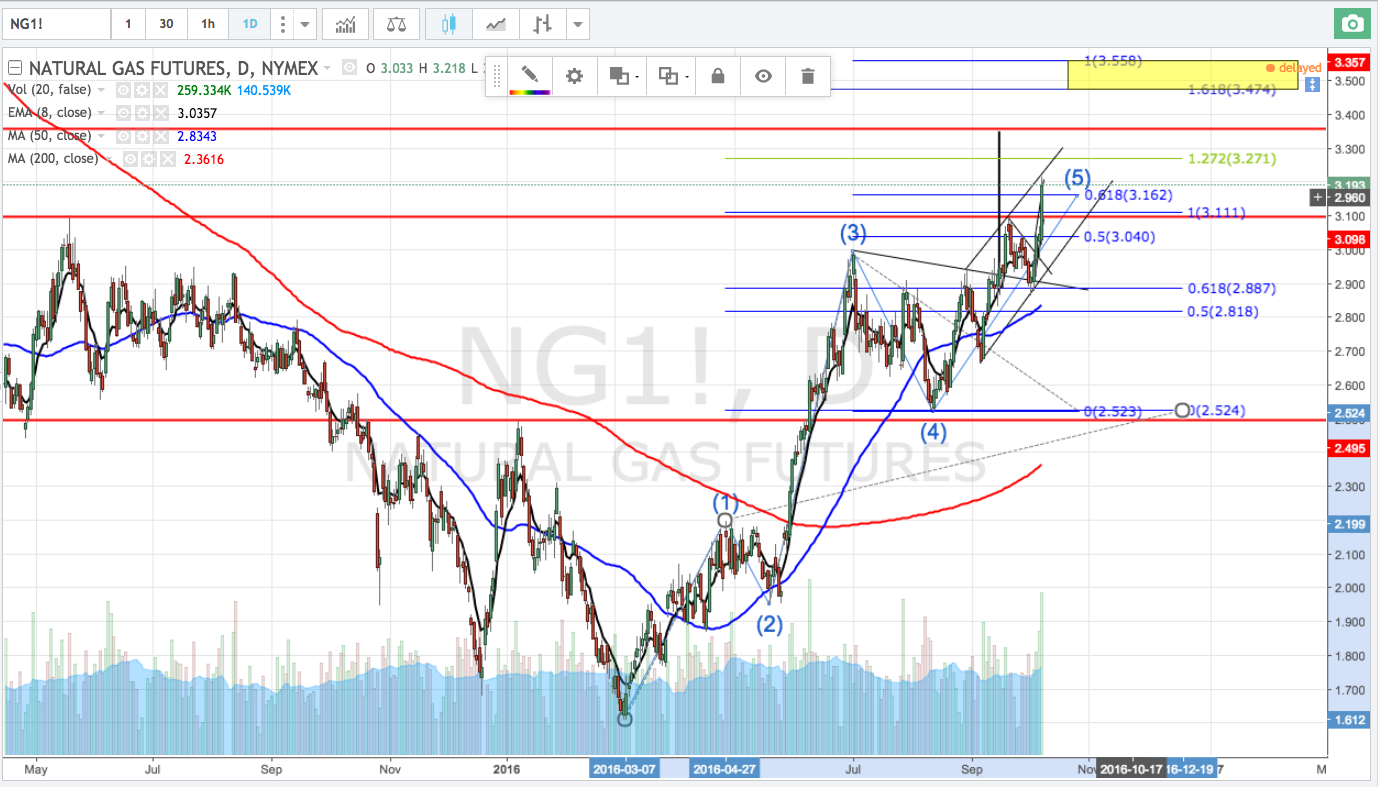Image resolution: width=1378 pixels, height=787 pixels.
Task: Hide the MA (200, close) indicator
Action: point(130,159)
